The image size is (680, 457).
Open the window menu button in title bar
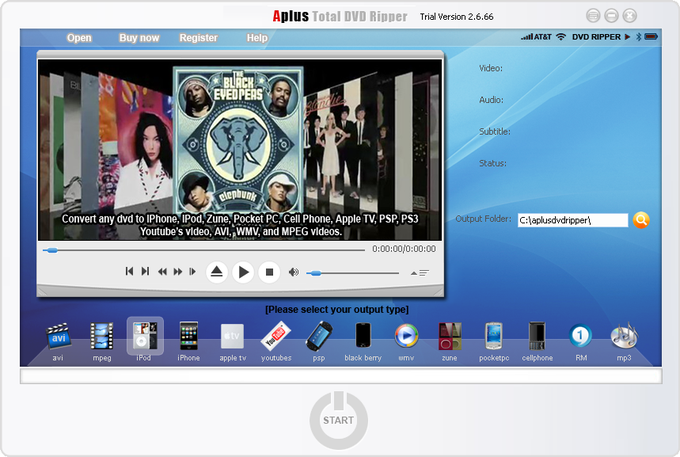(593, 16)
